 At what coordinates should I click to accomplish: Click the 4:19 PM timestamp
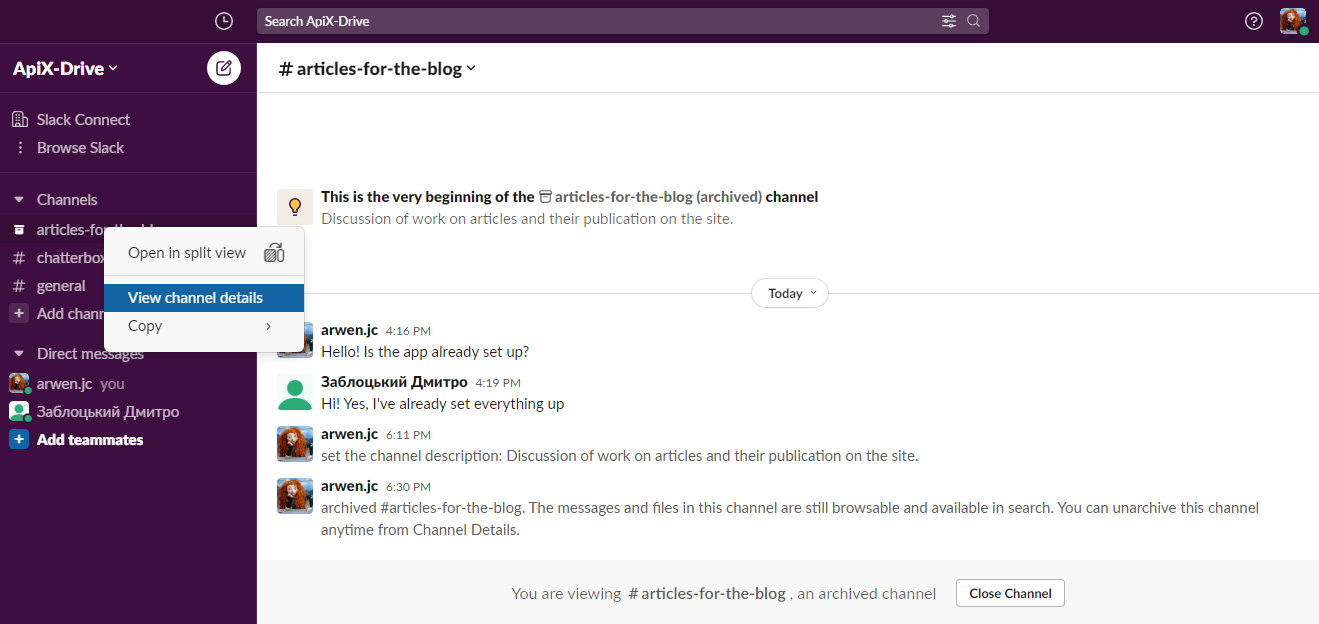coord(498,383)
